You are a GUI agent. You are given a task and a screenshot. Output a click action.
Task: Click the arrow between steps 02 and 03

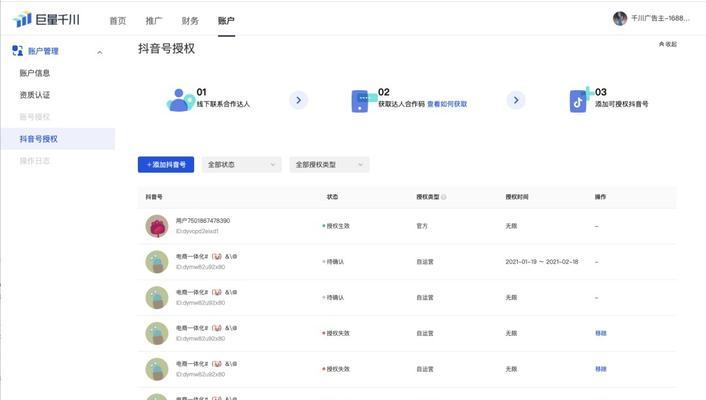click(516, 100)
